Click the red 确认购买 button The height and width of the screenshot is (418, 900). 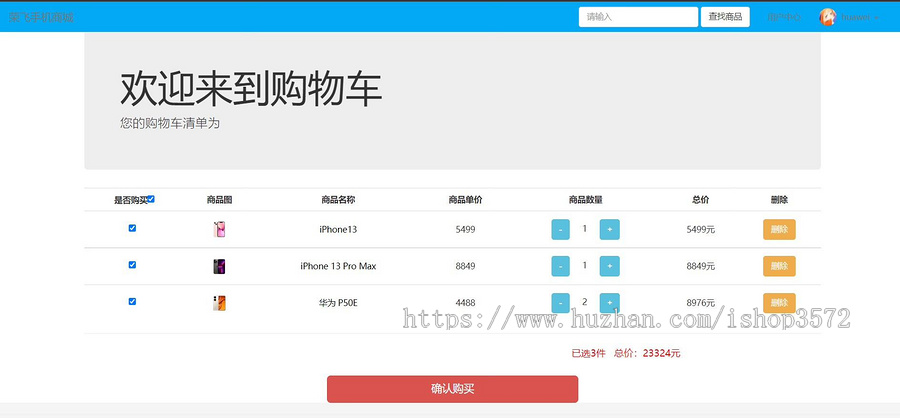pyautogui.click(x=452, y=389)
